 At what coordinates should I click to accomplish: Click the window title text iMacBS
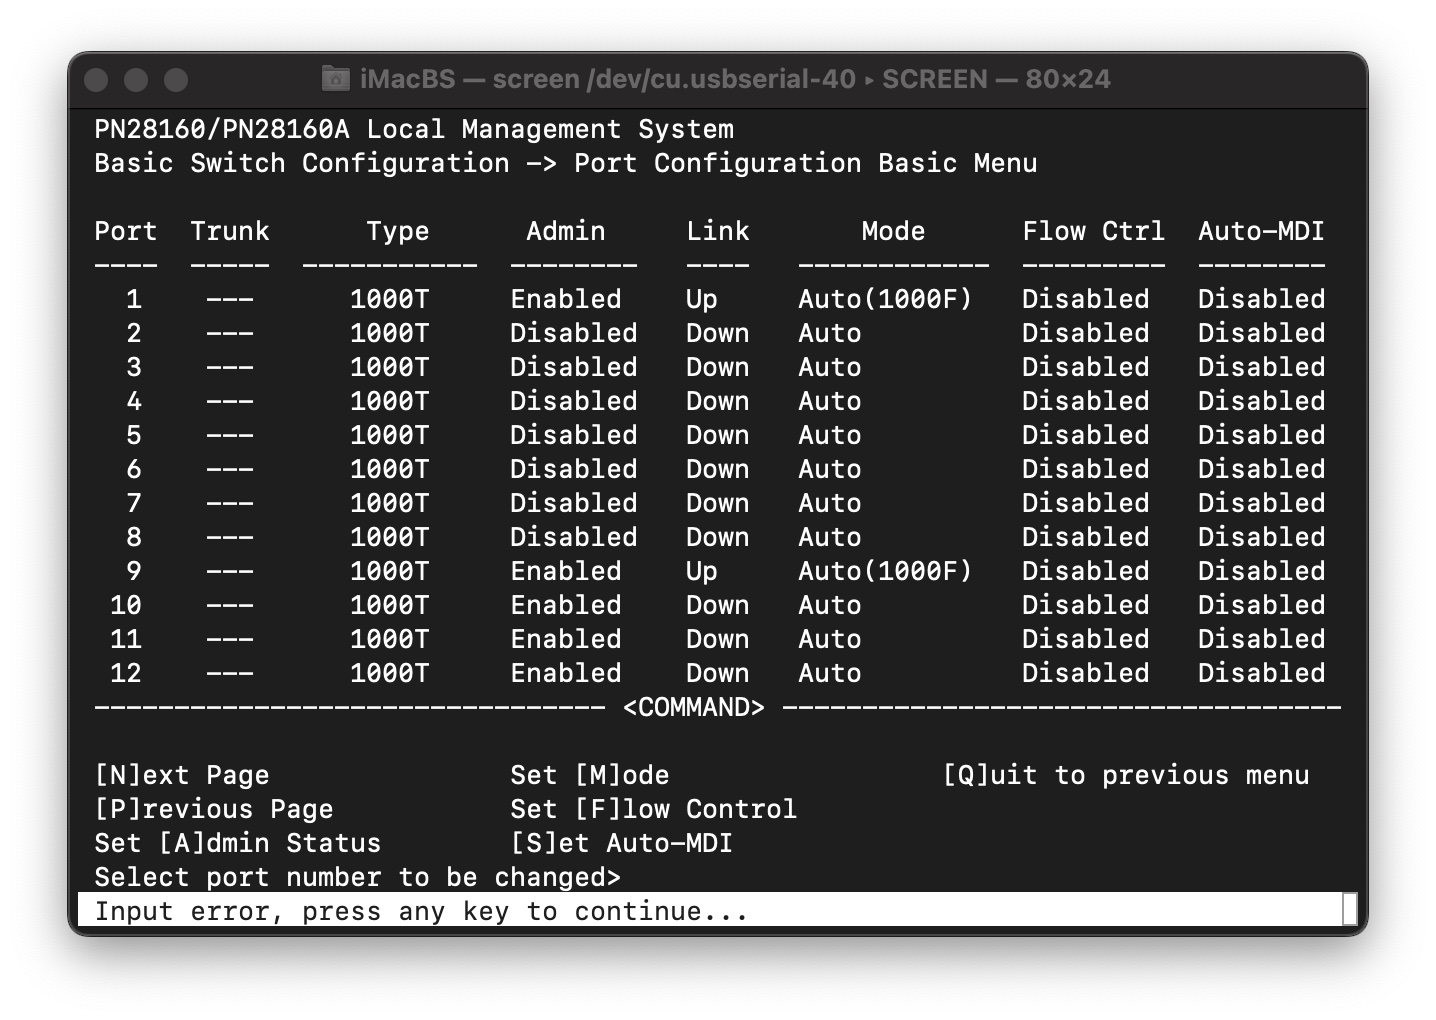[x=407, y=79]
